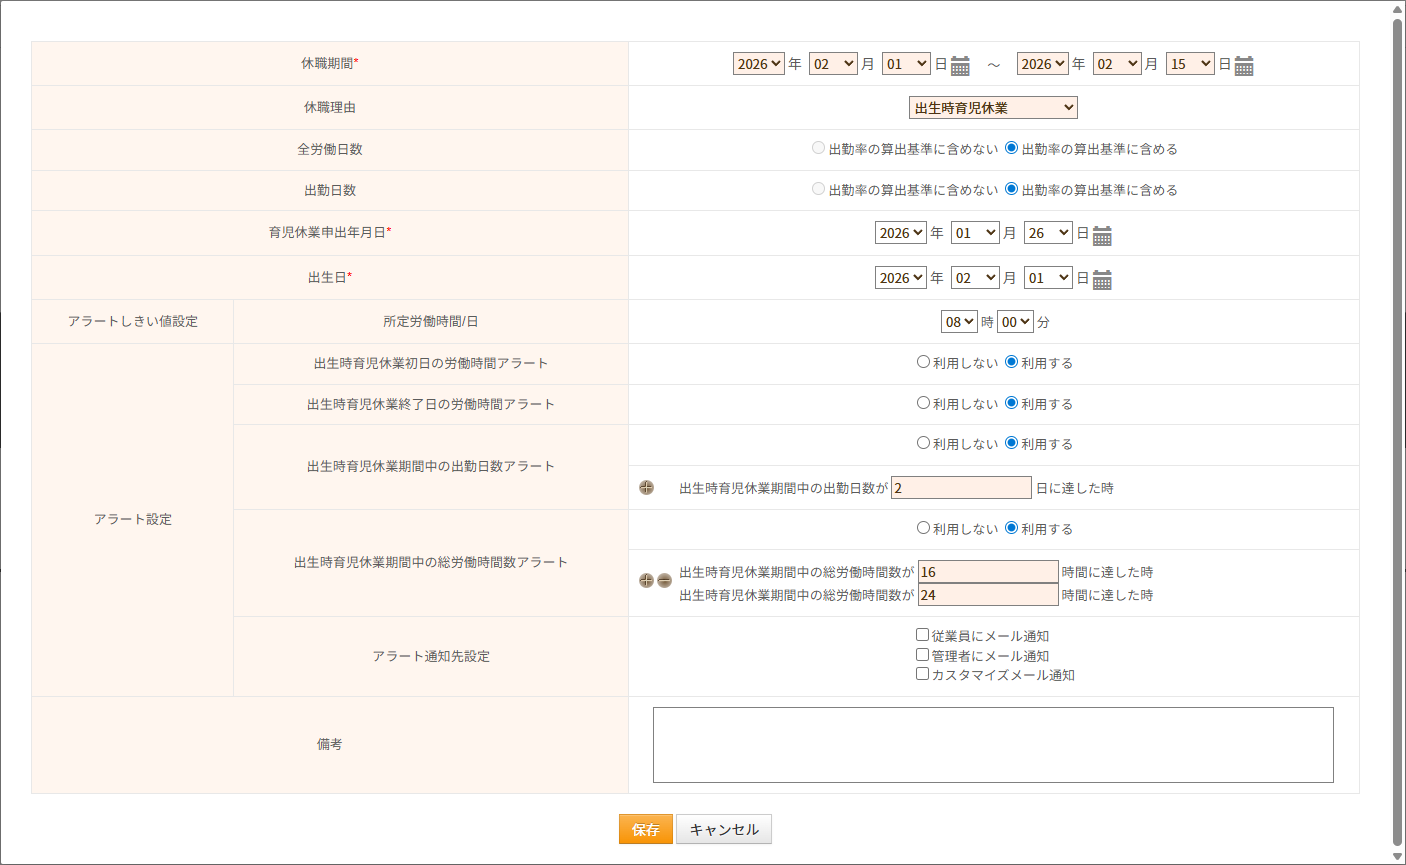The width and height of the screenshot is (1406, 865).
Task: Open calendar icon for 出生日
Action: click(1102, 280)
